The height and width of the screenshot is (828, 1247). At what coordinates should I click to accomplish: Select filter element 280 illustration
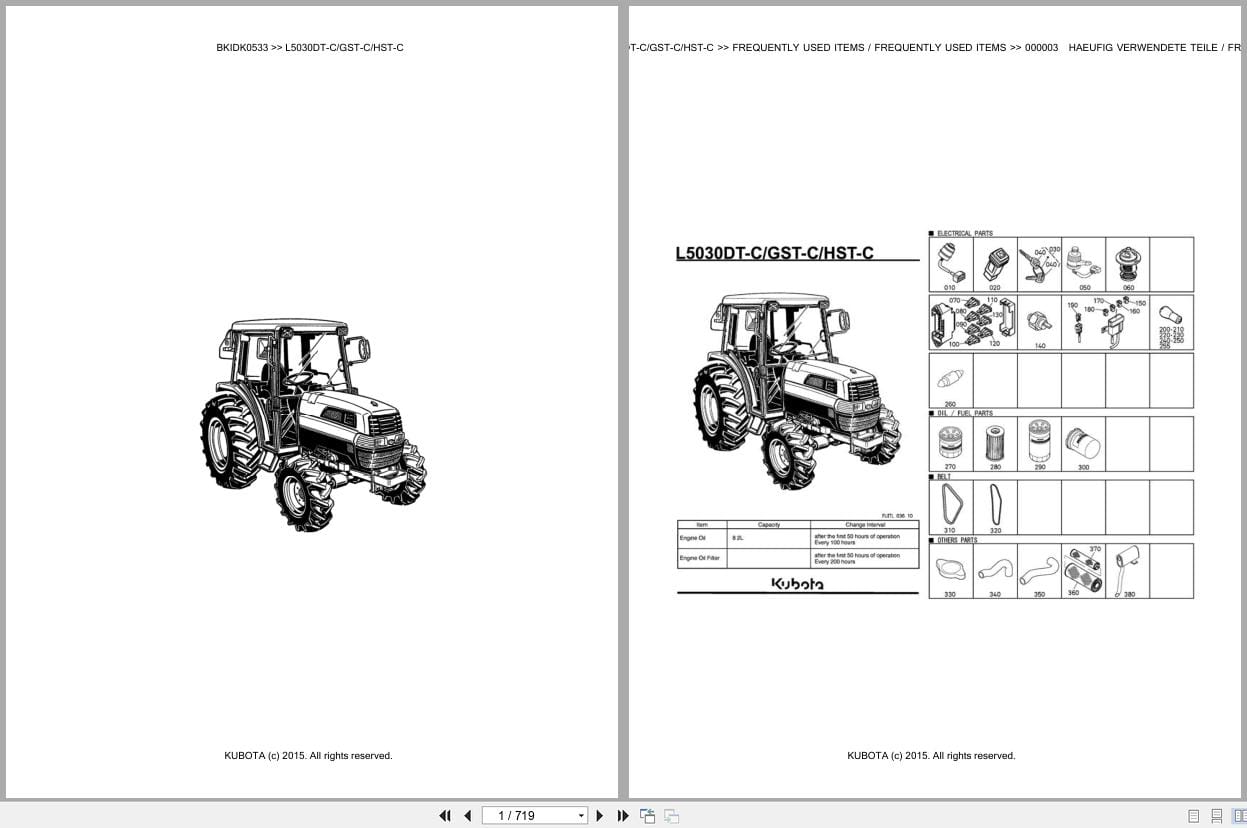994,441
